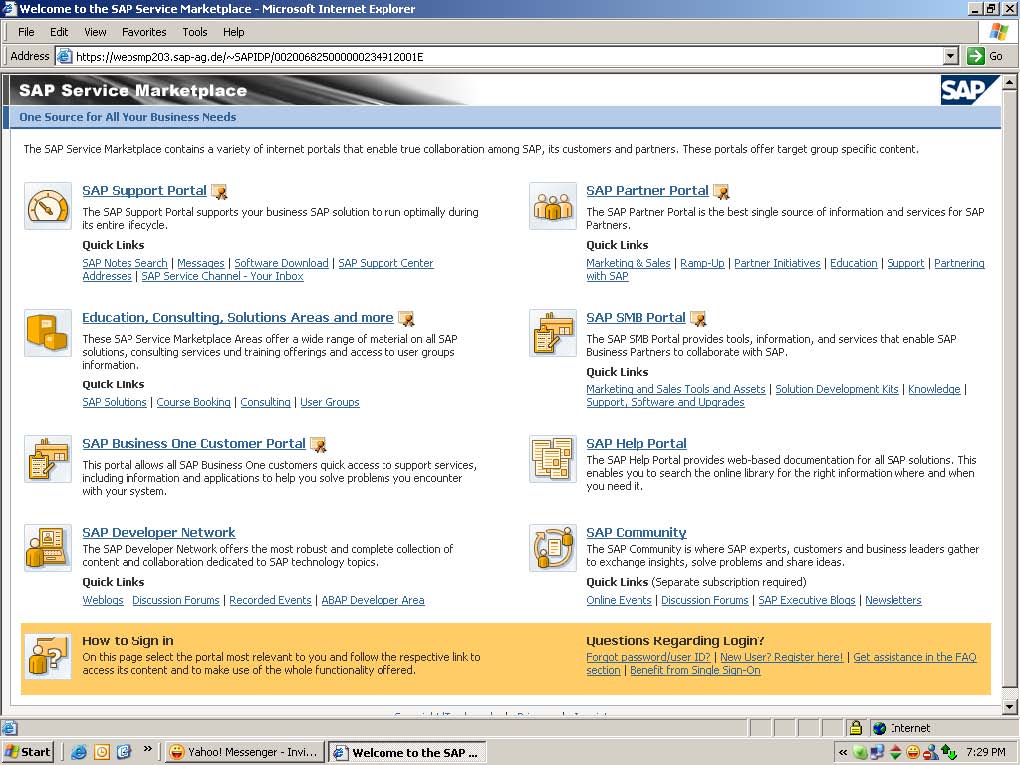
Task: Click certificate badge next to SAP SMB Portal
Action: coord(699,318)
